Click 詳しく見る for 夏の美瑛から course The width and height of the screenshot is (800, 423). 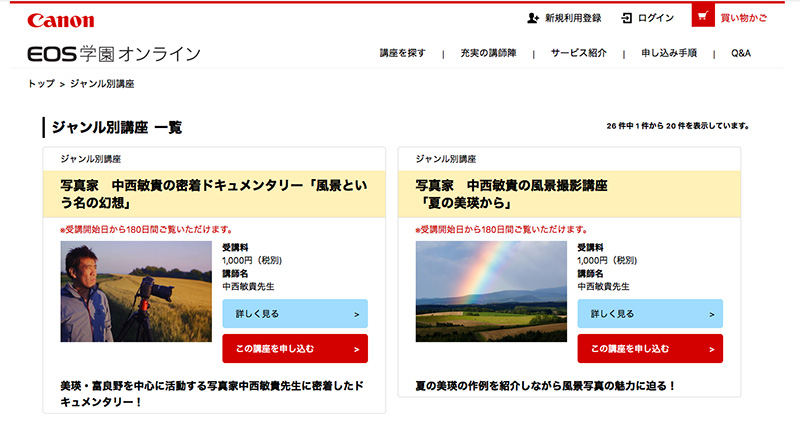coord(650,314)
